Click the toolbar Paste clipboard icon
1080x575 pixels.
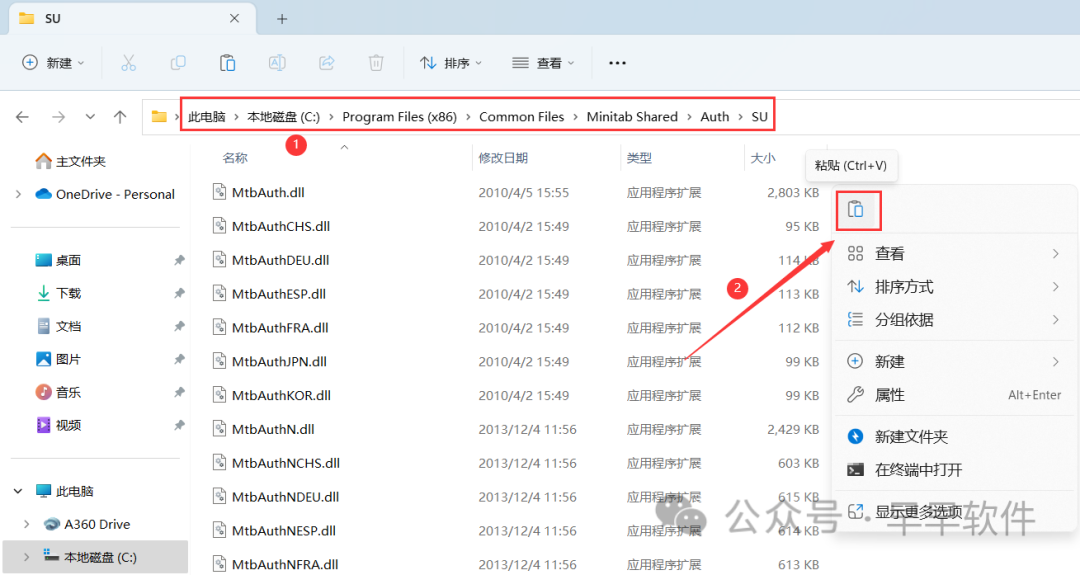pos(227,63)
